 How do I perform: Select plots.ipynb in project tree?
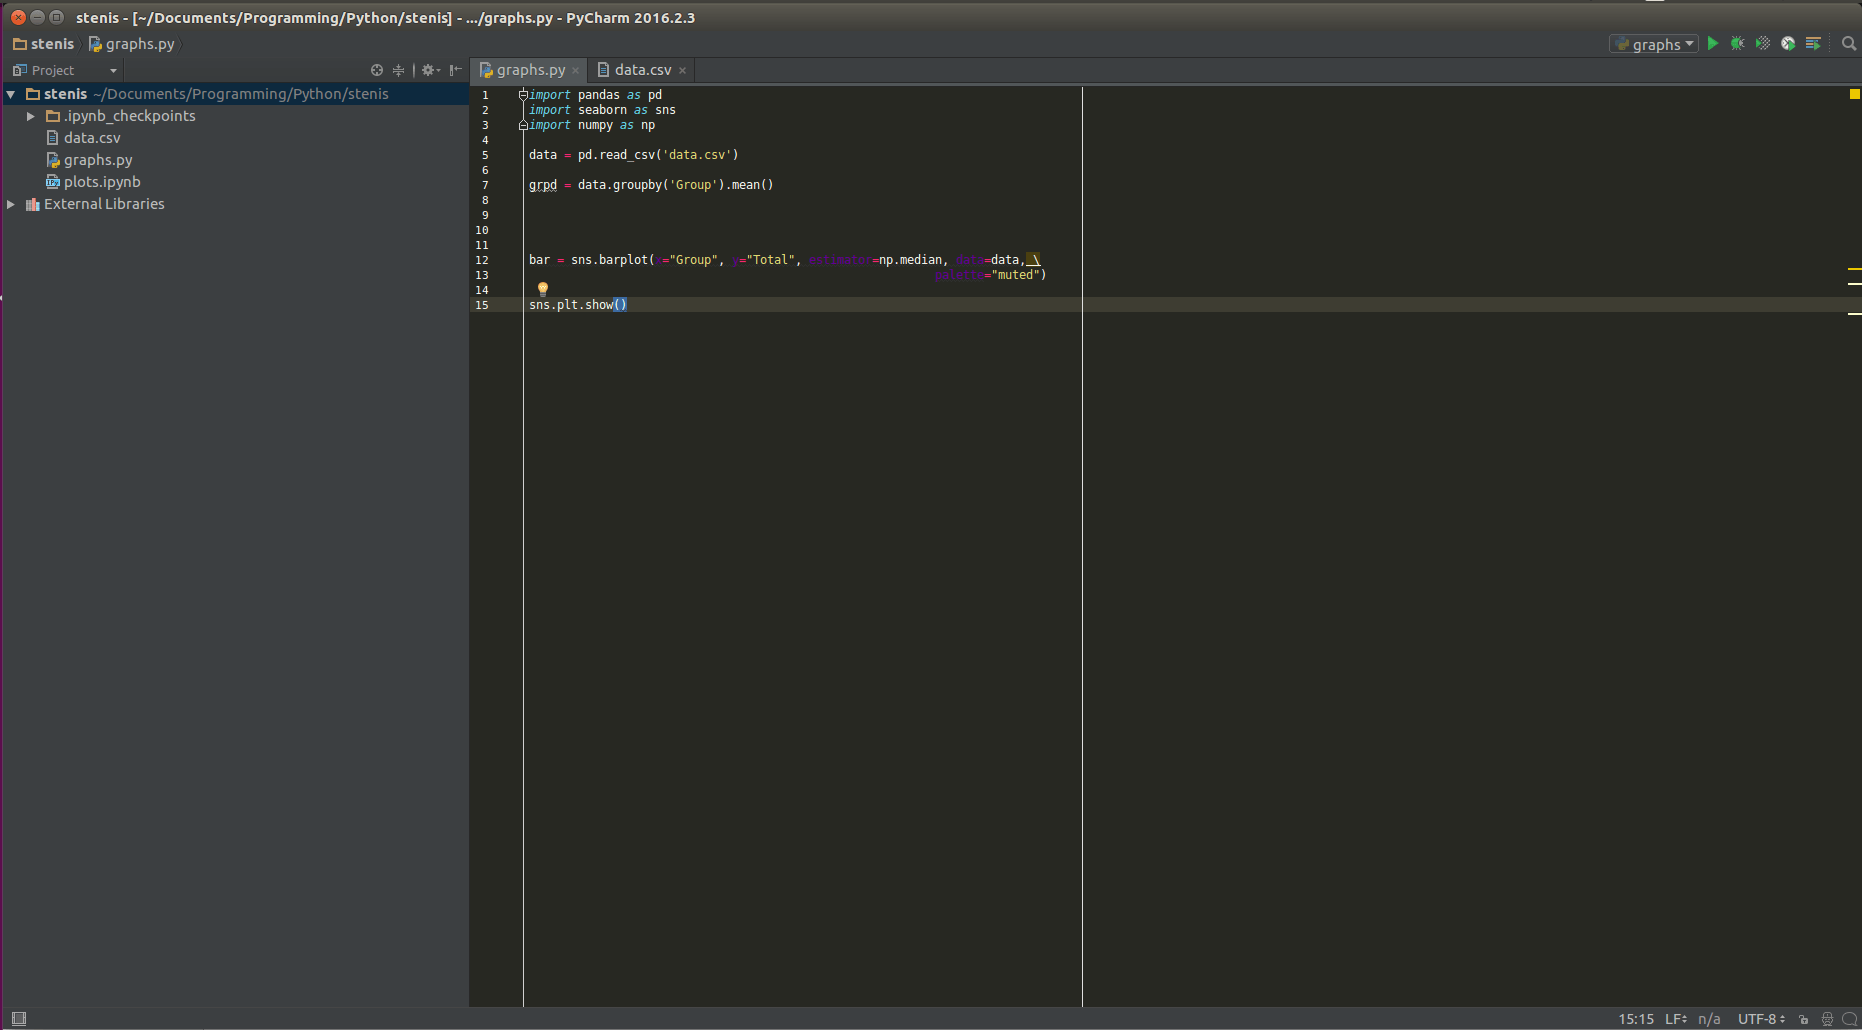(x=102, y=182)
